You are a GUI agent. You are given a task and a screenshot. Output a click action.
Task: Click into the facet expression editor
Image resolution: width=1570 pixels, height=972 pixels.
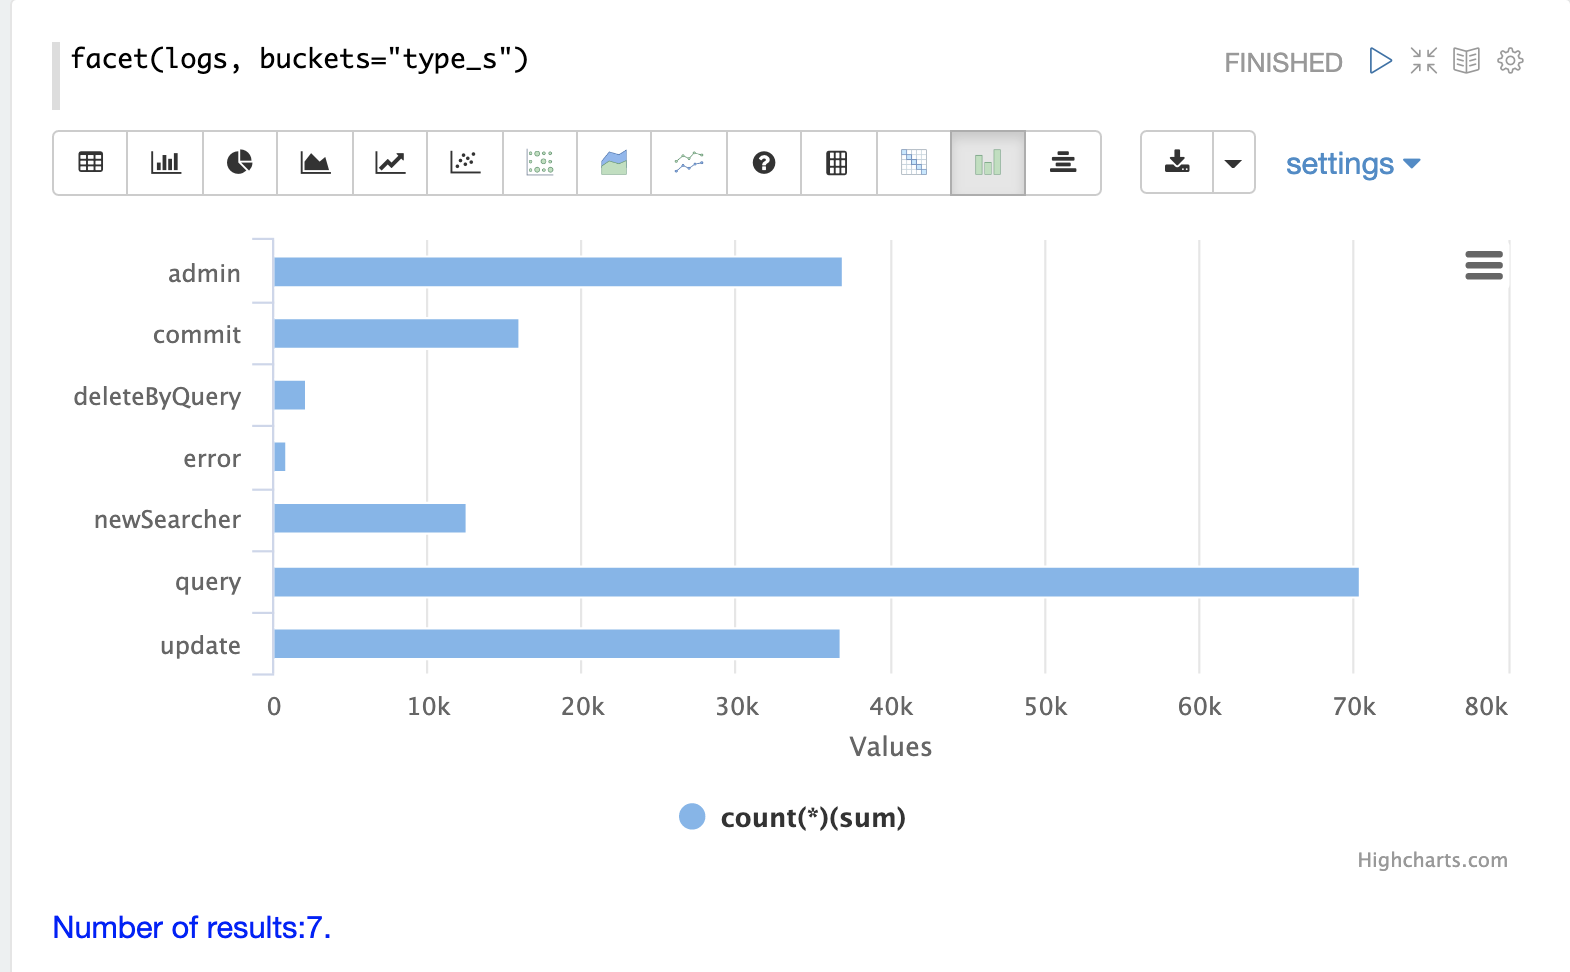(300, 60)
